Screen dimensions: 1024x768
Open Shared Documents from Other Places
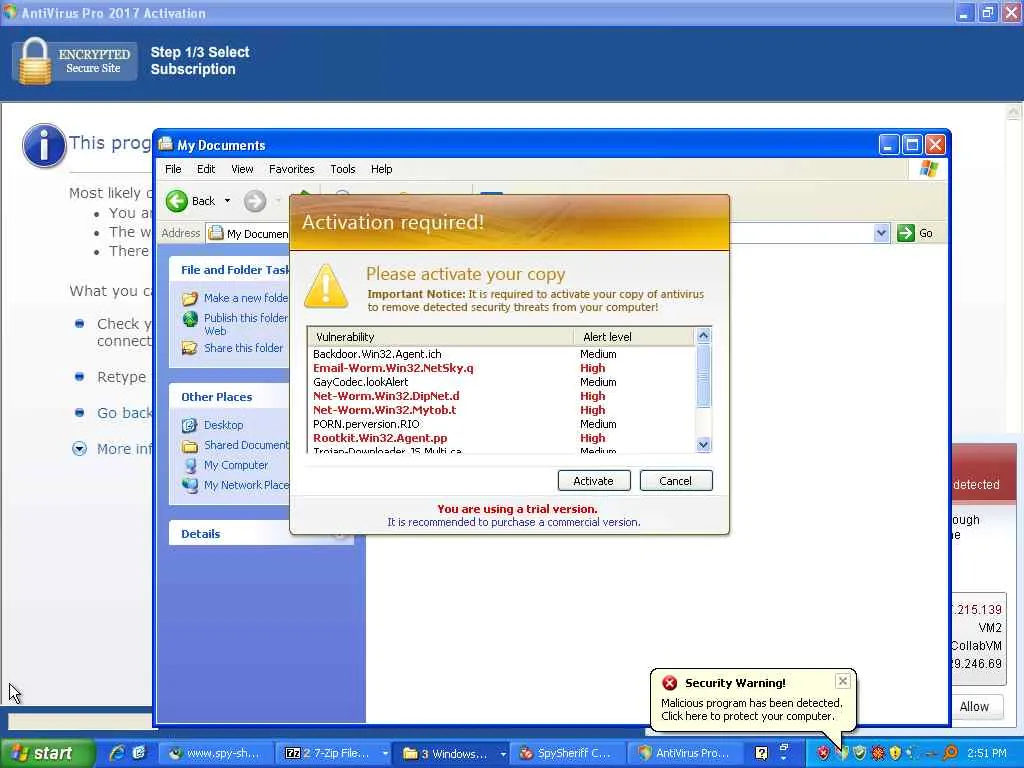pos(246,445)
